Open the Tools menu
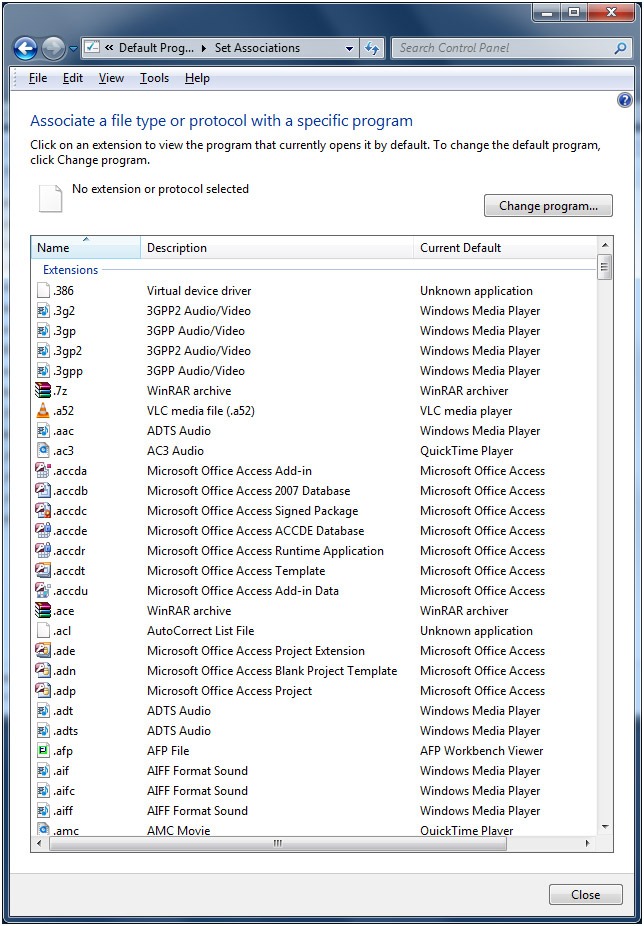 pyautogui.click(x=154, y=78)
